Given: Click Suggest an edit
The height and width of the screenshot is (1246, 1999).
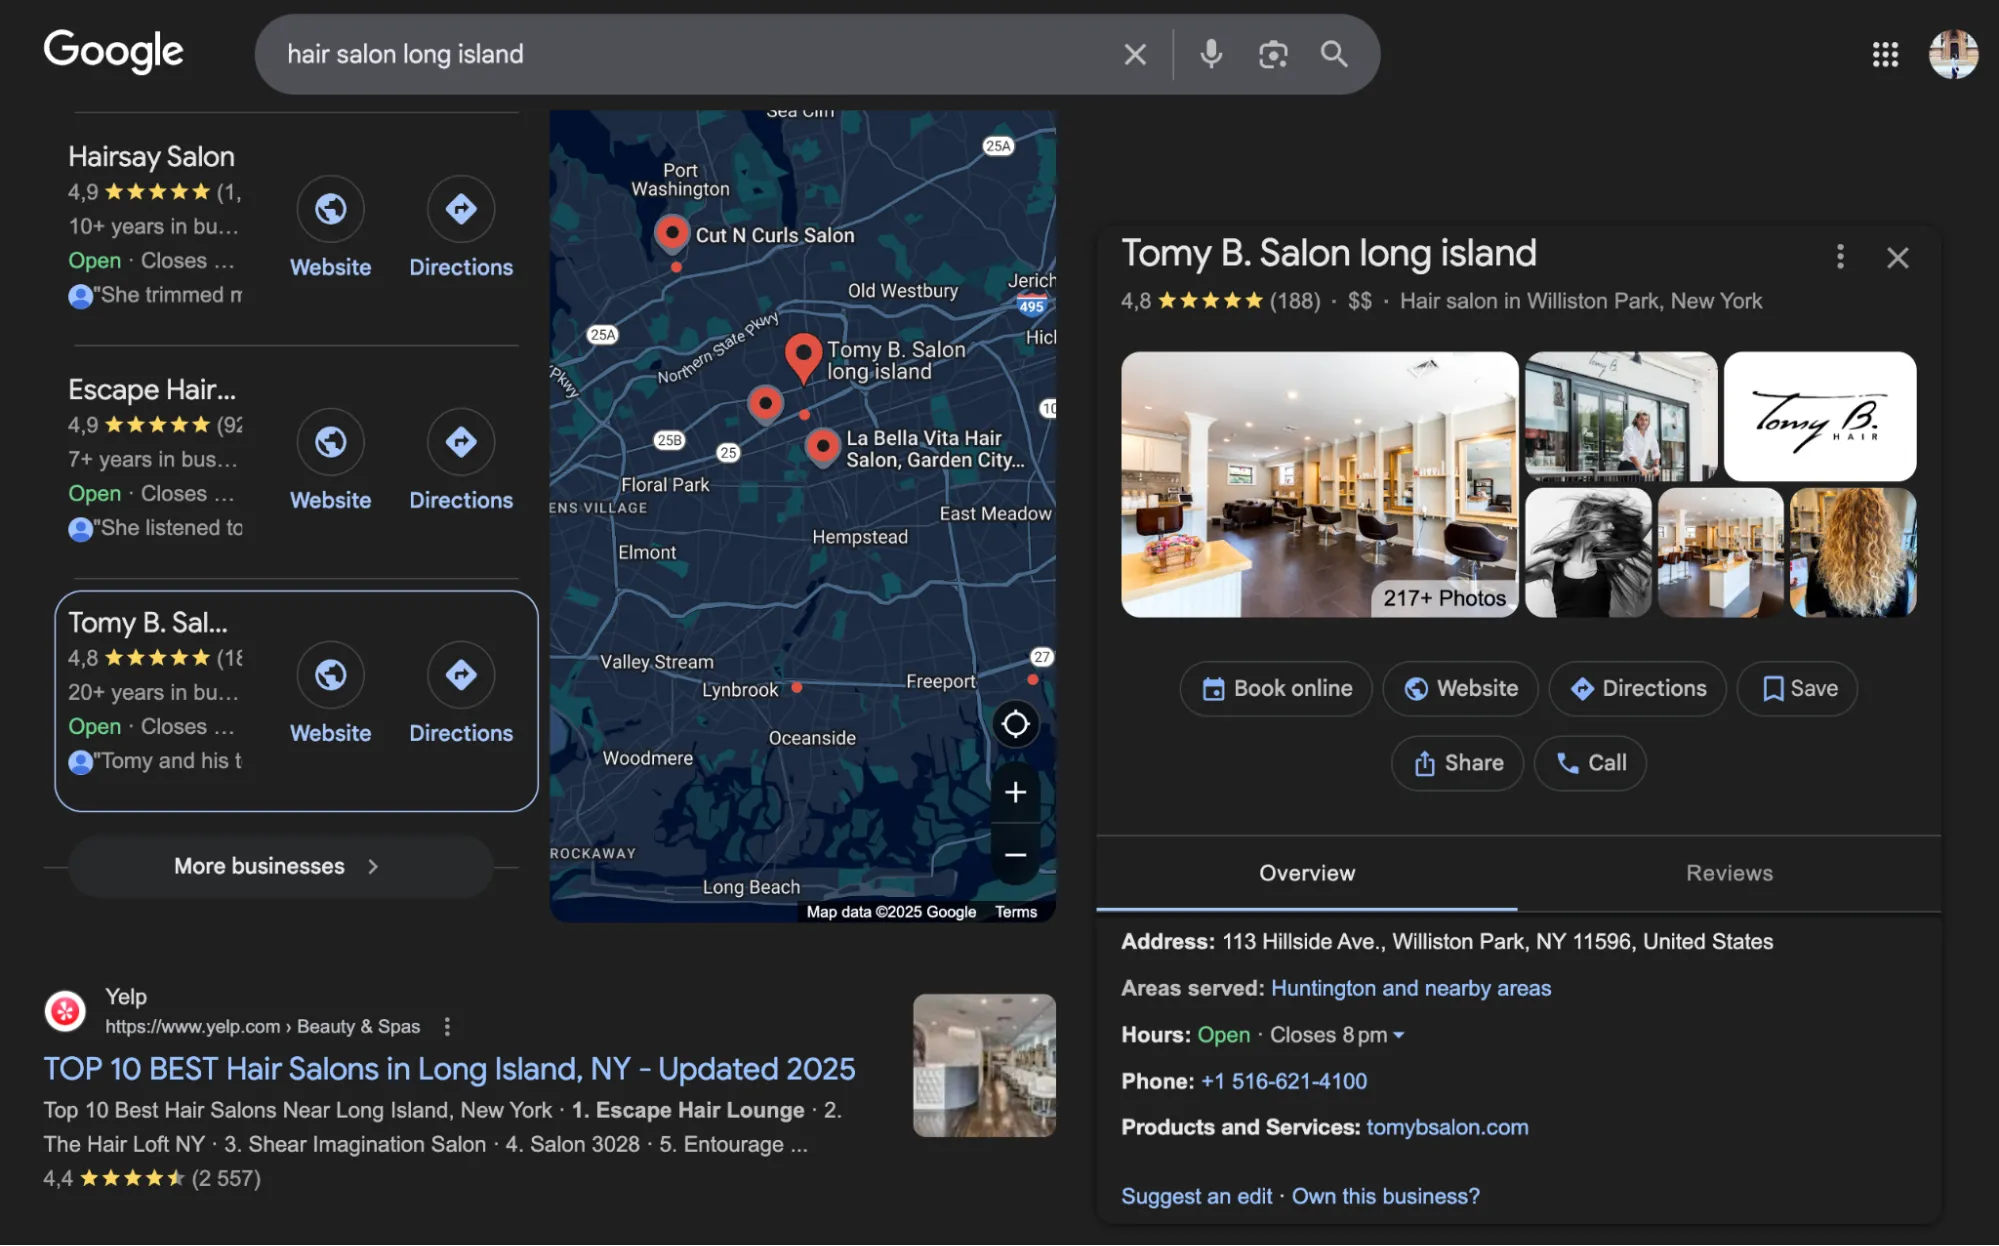Looking at the screenshot, I should point(1196,1196).
